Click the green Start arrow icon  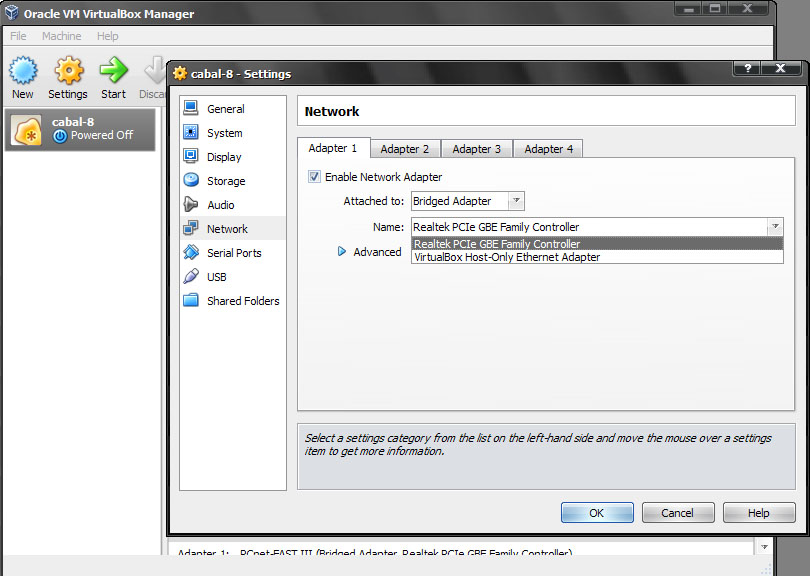tap(113, 70)
